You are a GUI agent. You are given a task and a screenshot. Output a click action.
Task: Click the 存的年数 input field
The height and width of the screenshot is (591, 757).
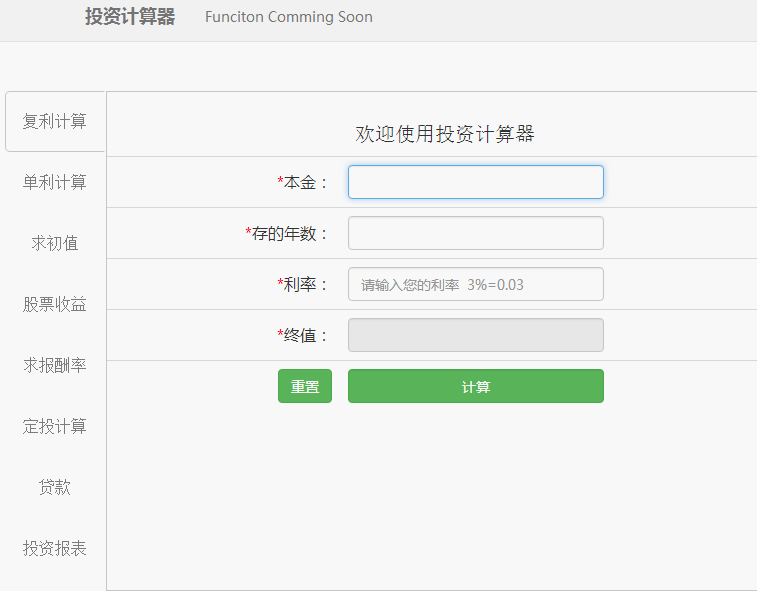[476, 233]
